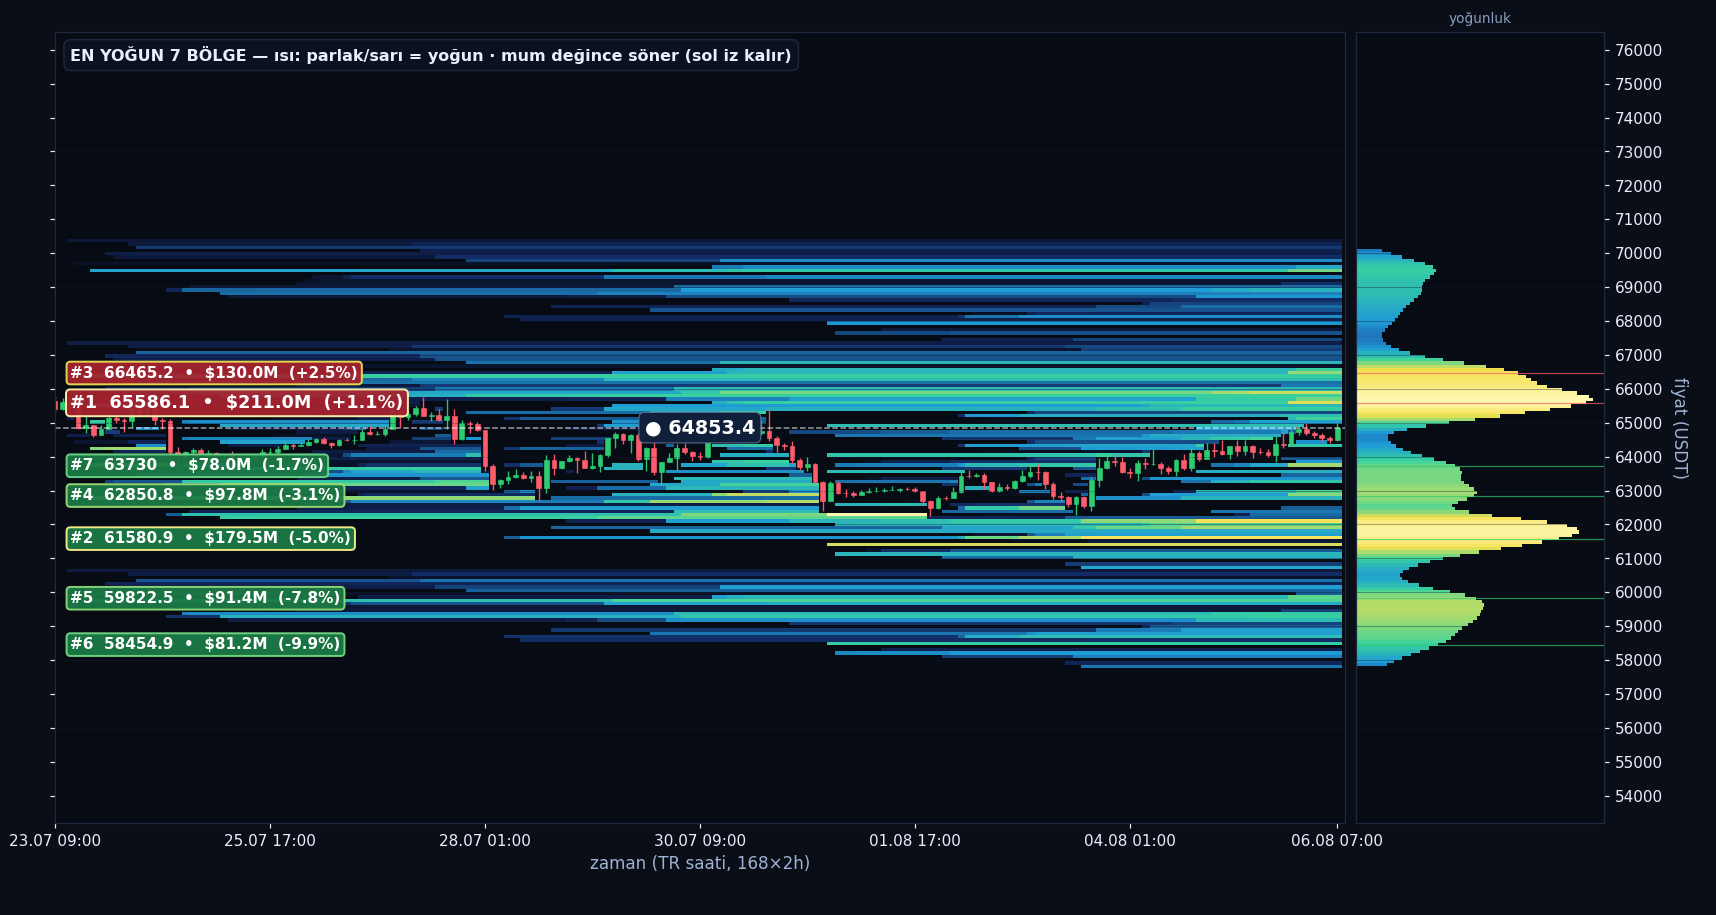
Task: Click the x-axis tick 23.07 09:00
Action: (x=55, y=841)
